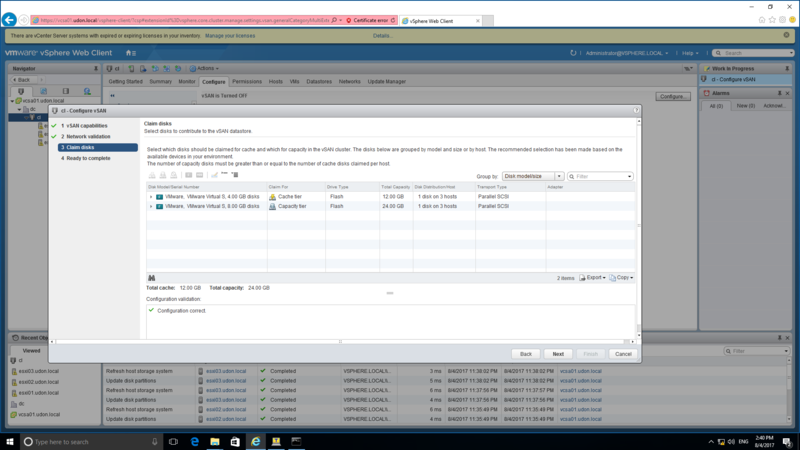Expand the 8.00 GB disks group row

(151, 207)
